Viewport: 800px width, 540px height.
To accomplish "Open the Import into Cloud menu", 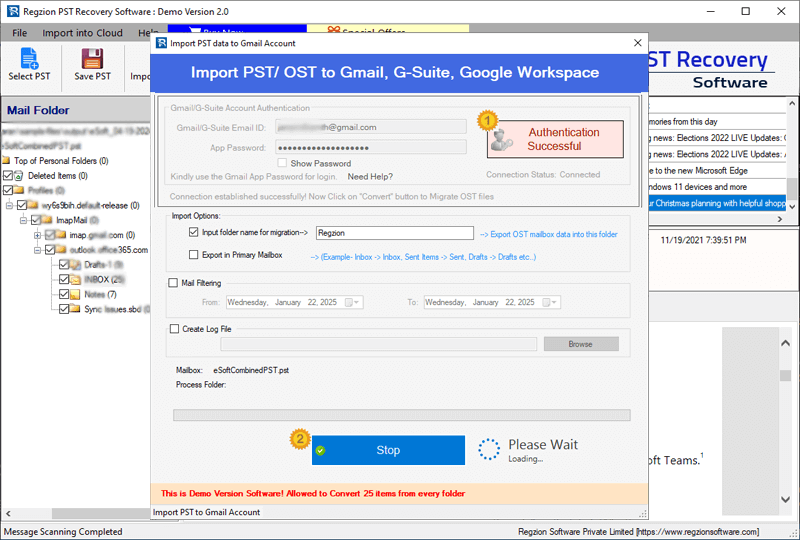I will (82, 33).
